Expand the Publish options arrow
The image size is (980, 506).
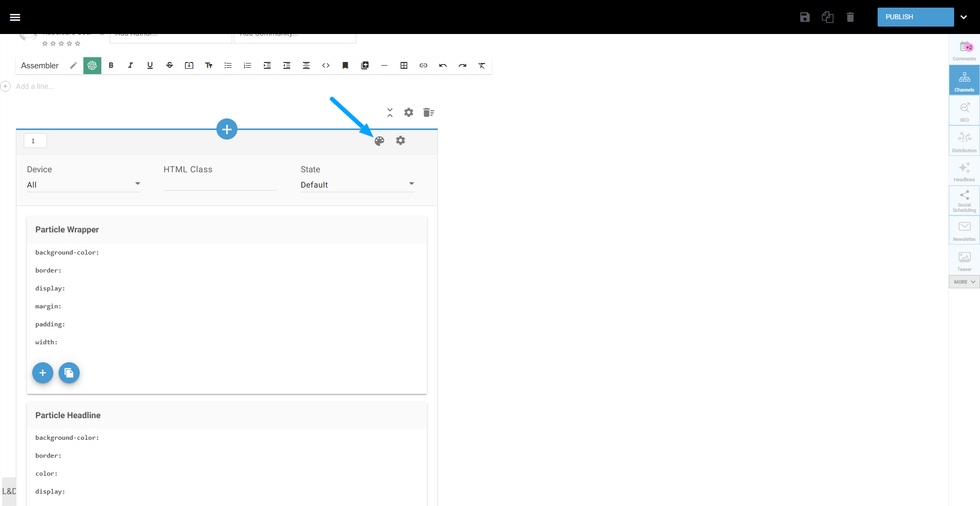coord(964,17)
